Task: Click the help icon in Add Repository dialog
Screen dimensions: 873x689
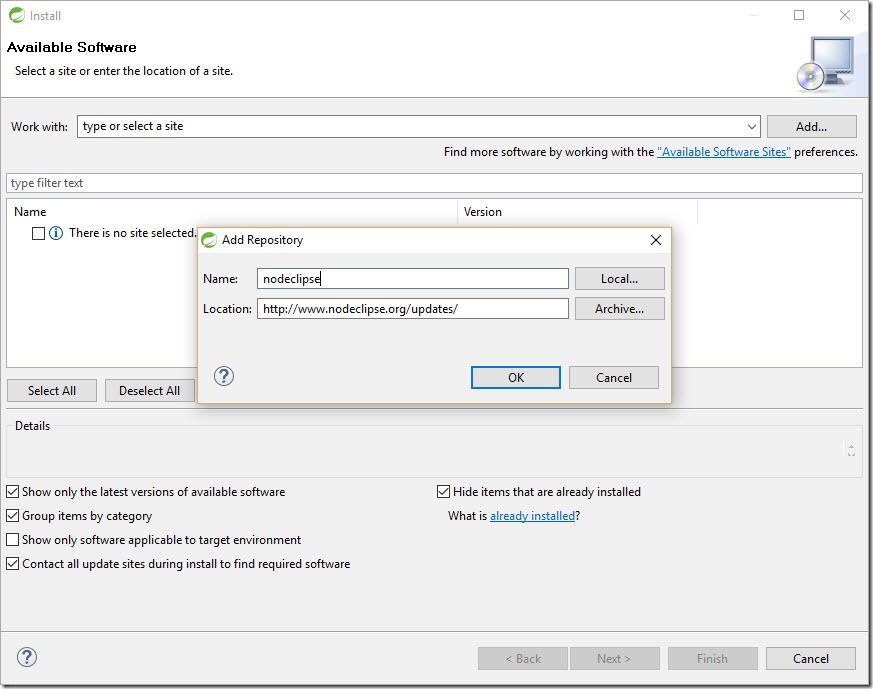Action: click(224, 377)
